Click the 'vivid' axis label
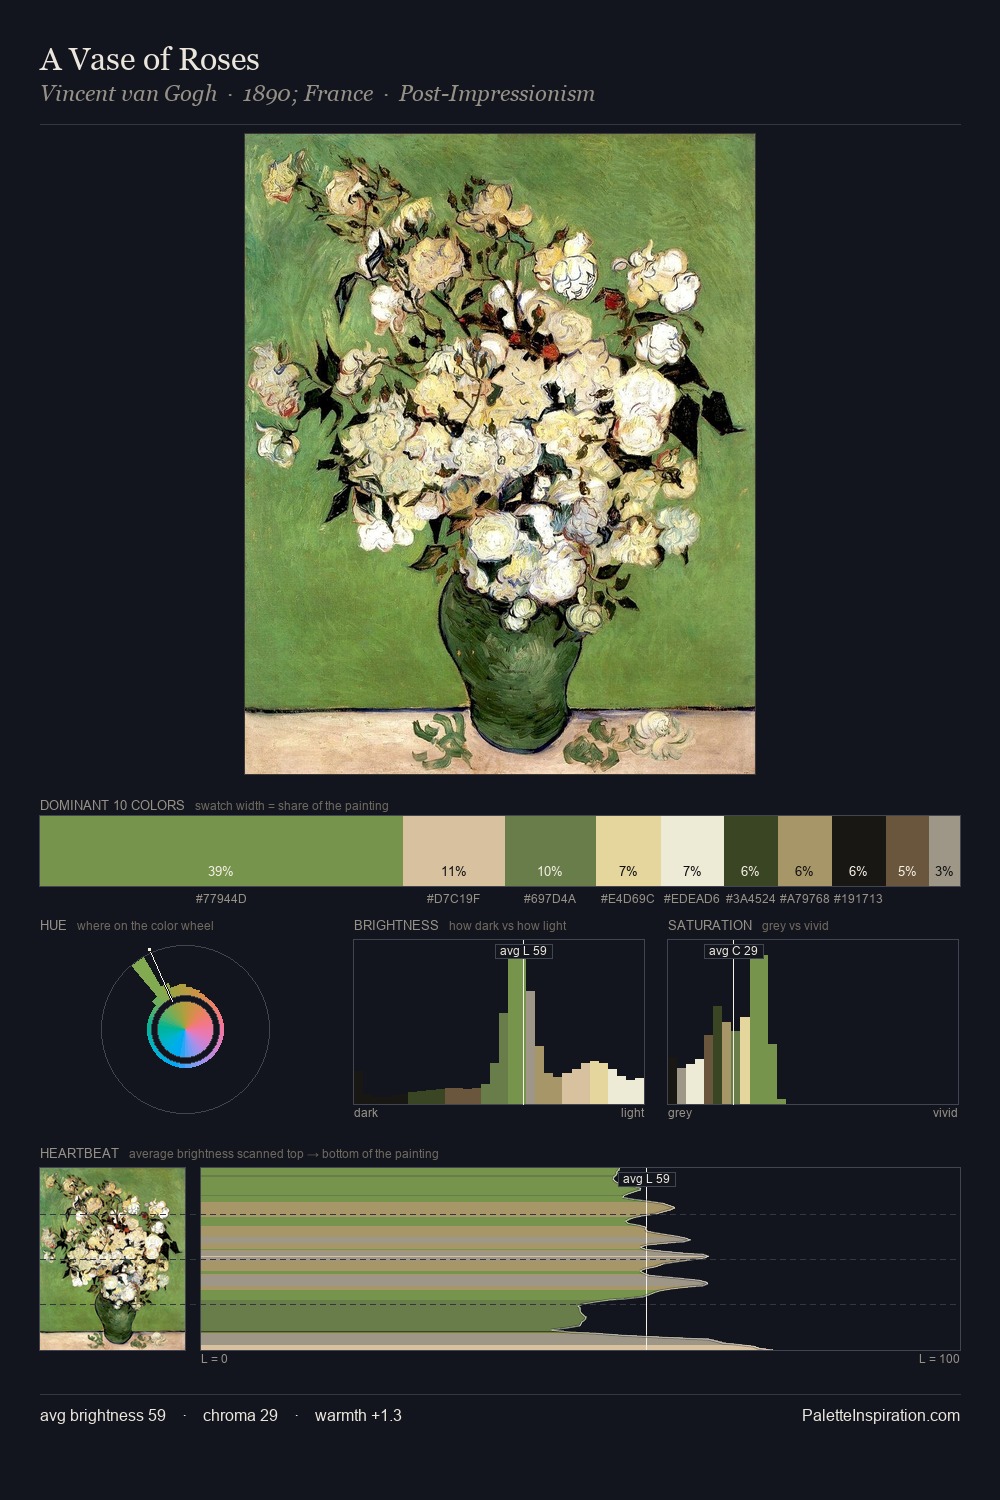1000x1500 pixels. (945, 1113)
